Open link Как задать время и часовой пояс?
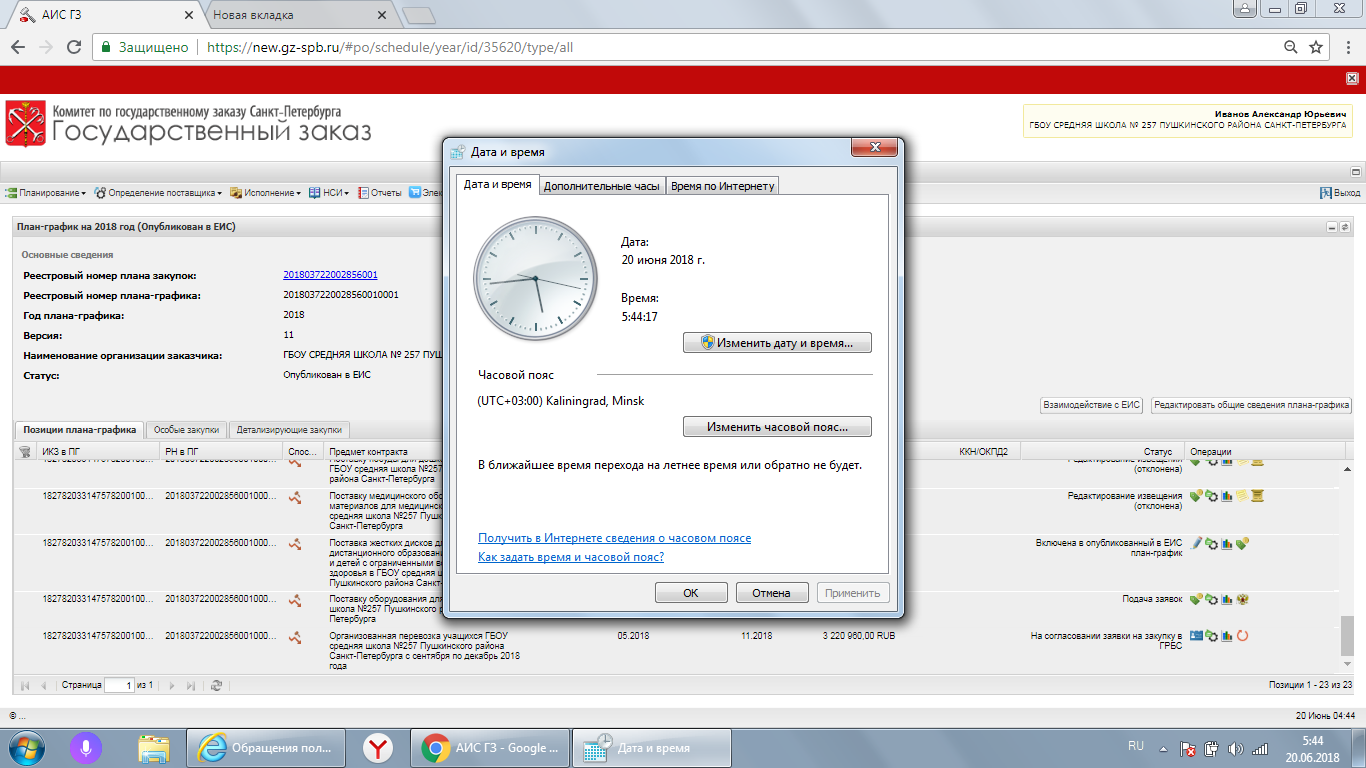Viewport: 1366px width, 768px height. click(571, 557)
